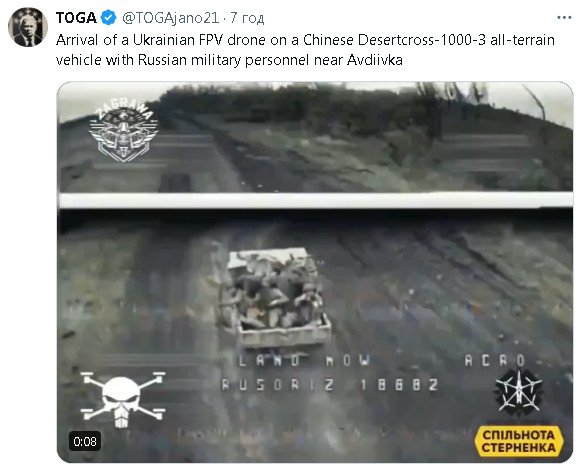The height and width of the screenshot is (468, 577).
Task: Expand the three-dots more options menu
Action: point(563,17)
